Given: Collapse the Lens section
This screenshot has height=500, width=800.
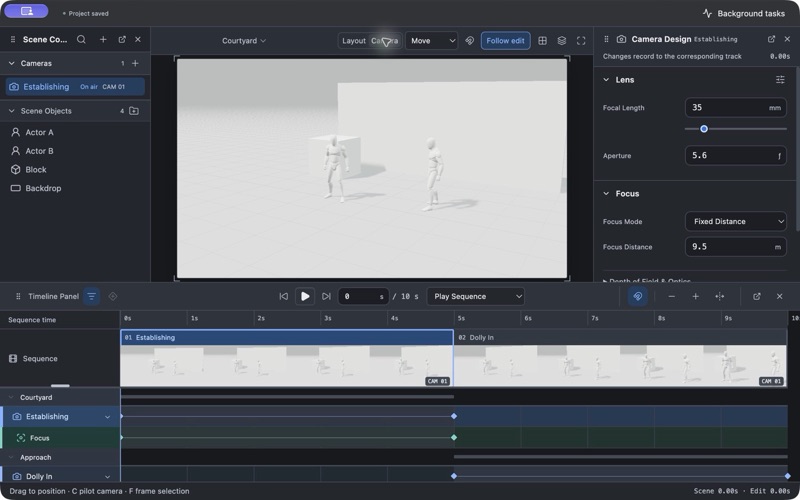Looking at the screenshot, I should (606, 80).
